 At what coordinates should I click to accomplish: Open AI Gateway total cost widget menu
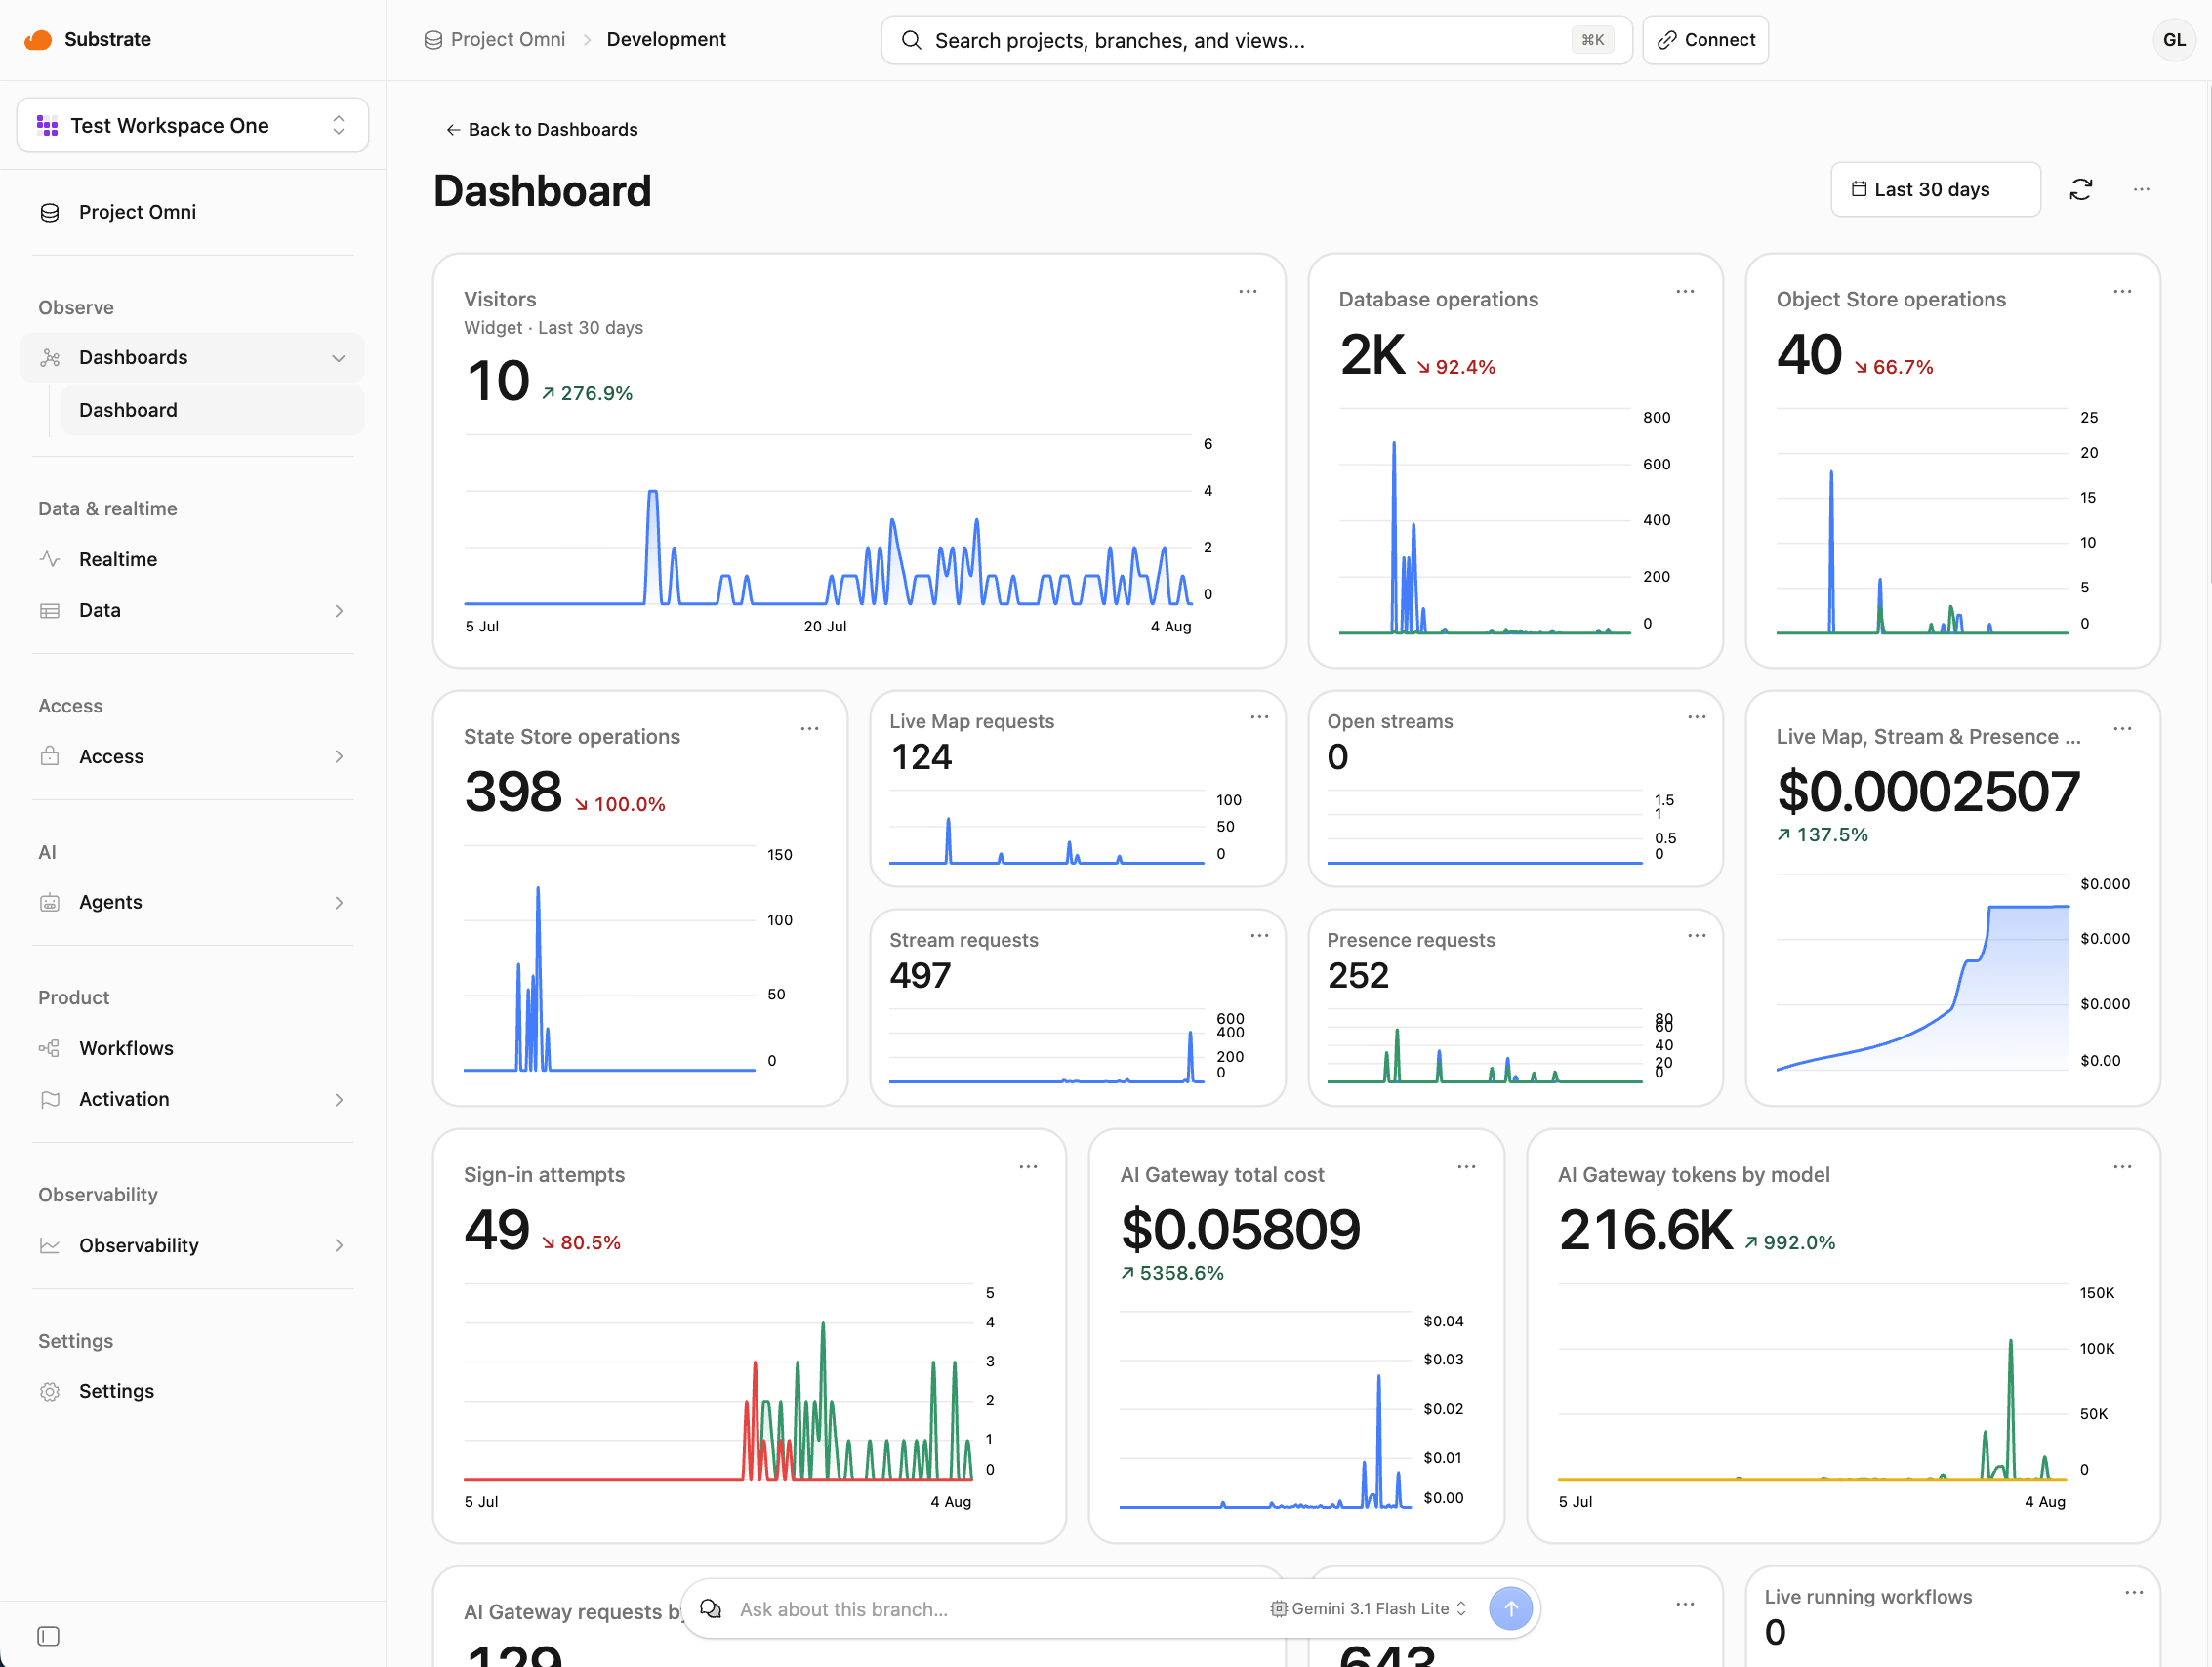(x=1466, y=1166)
